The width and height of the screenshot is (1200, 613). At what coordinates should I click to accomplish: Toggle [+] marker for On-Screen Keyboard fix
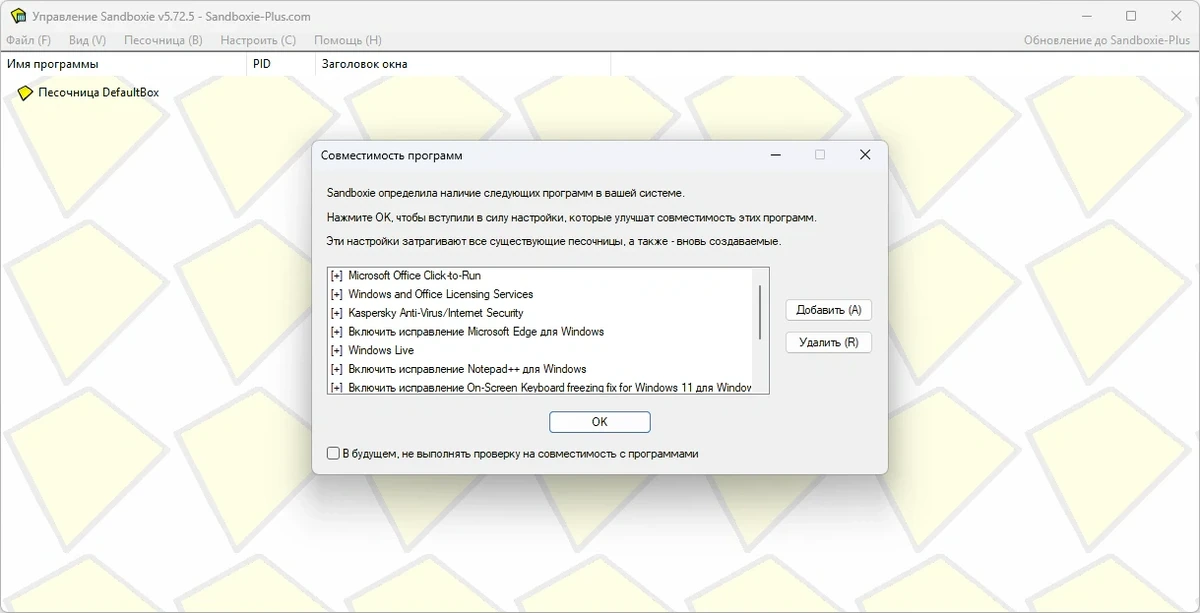(336, 387)
